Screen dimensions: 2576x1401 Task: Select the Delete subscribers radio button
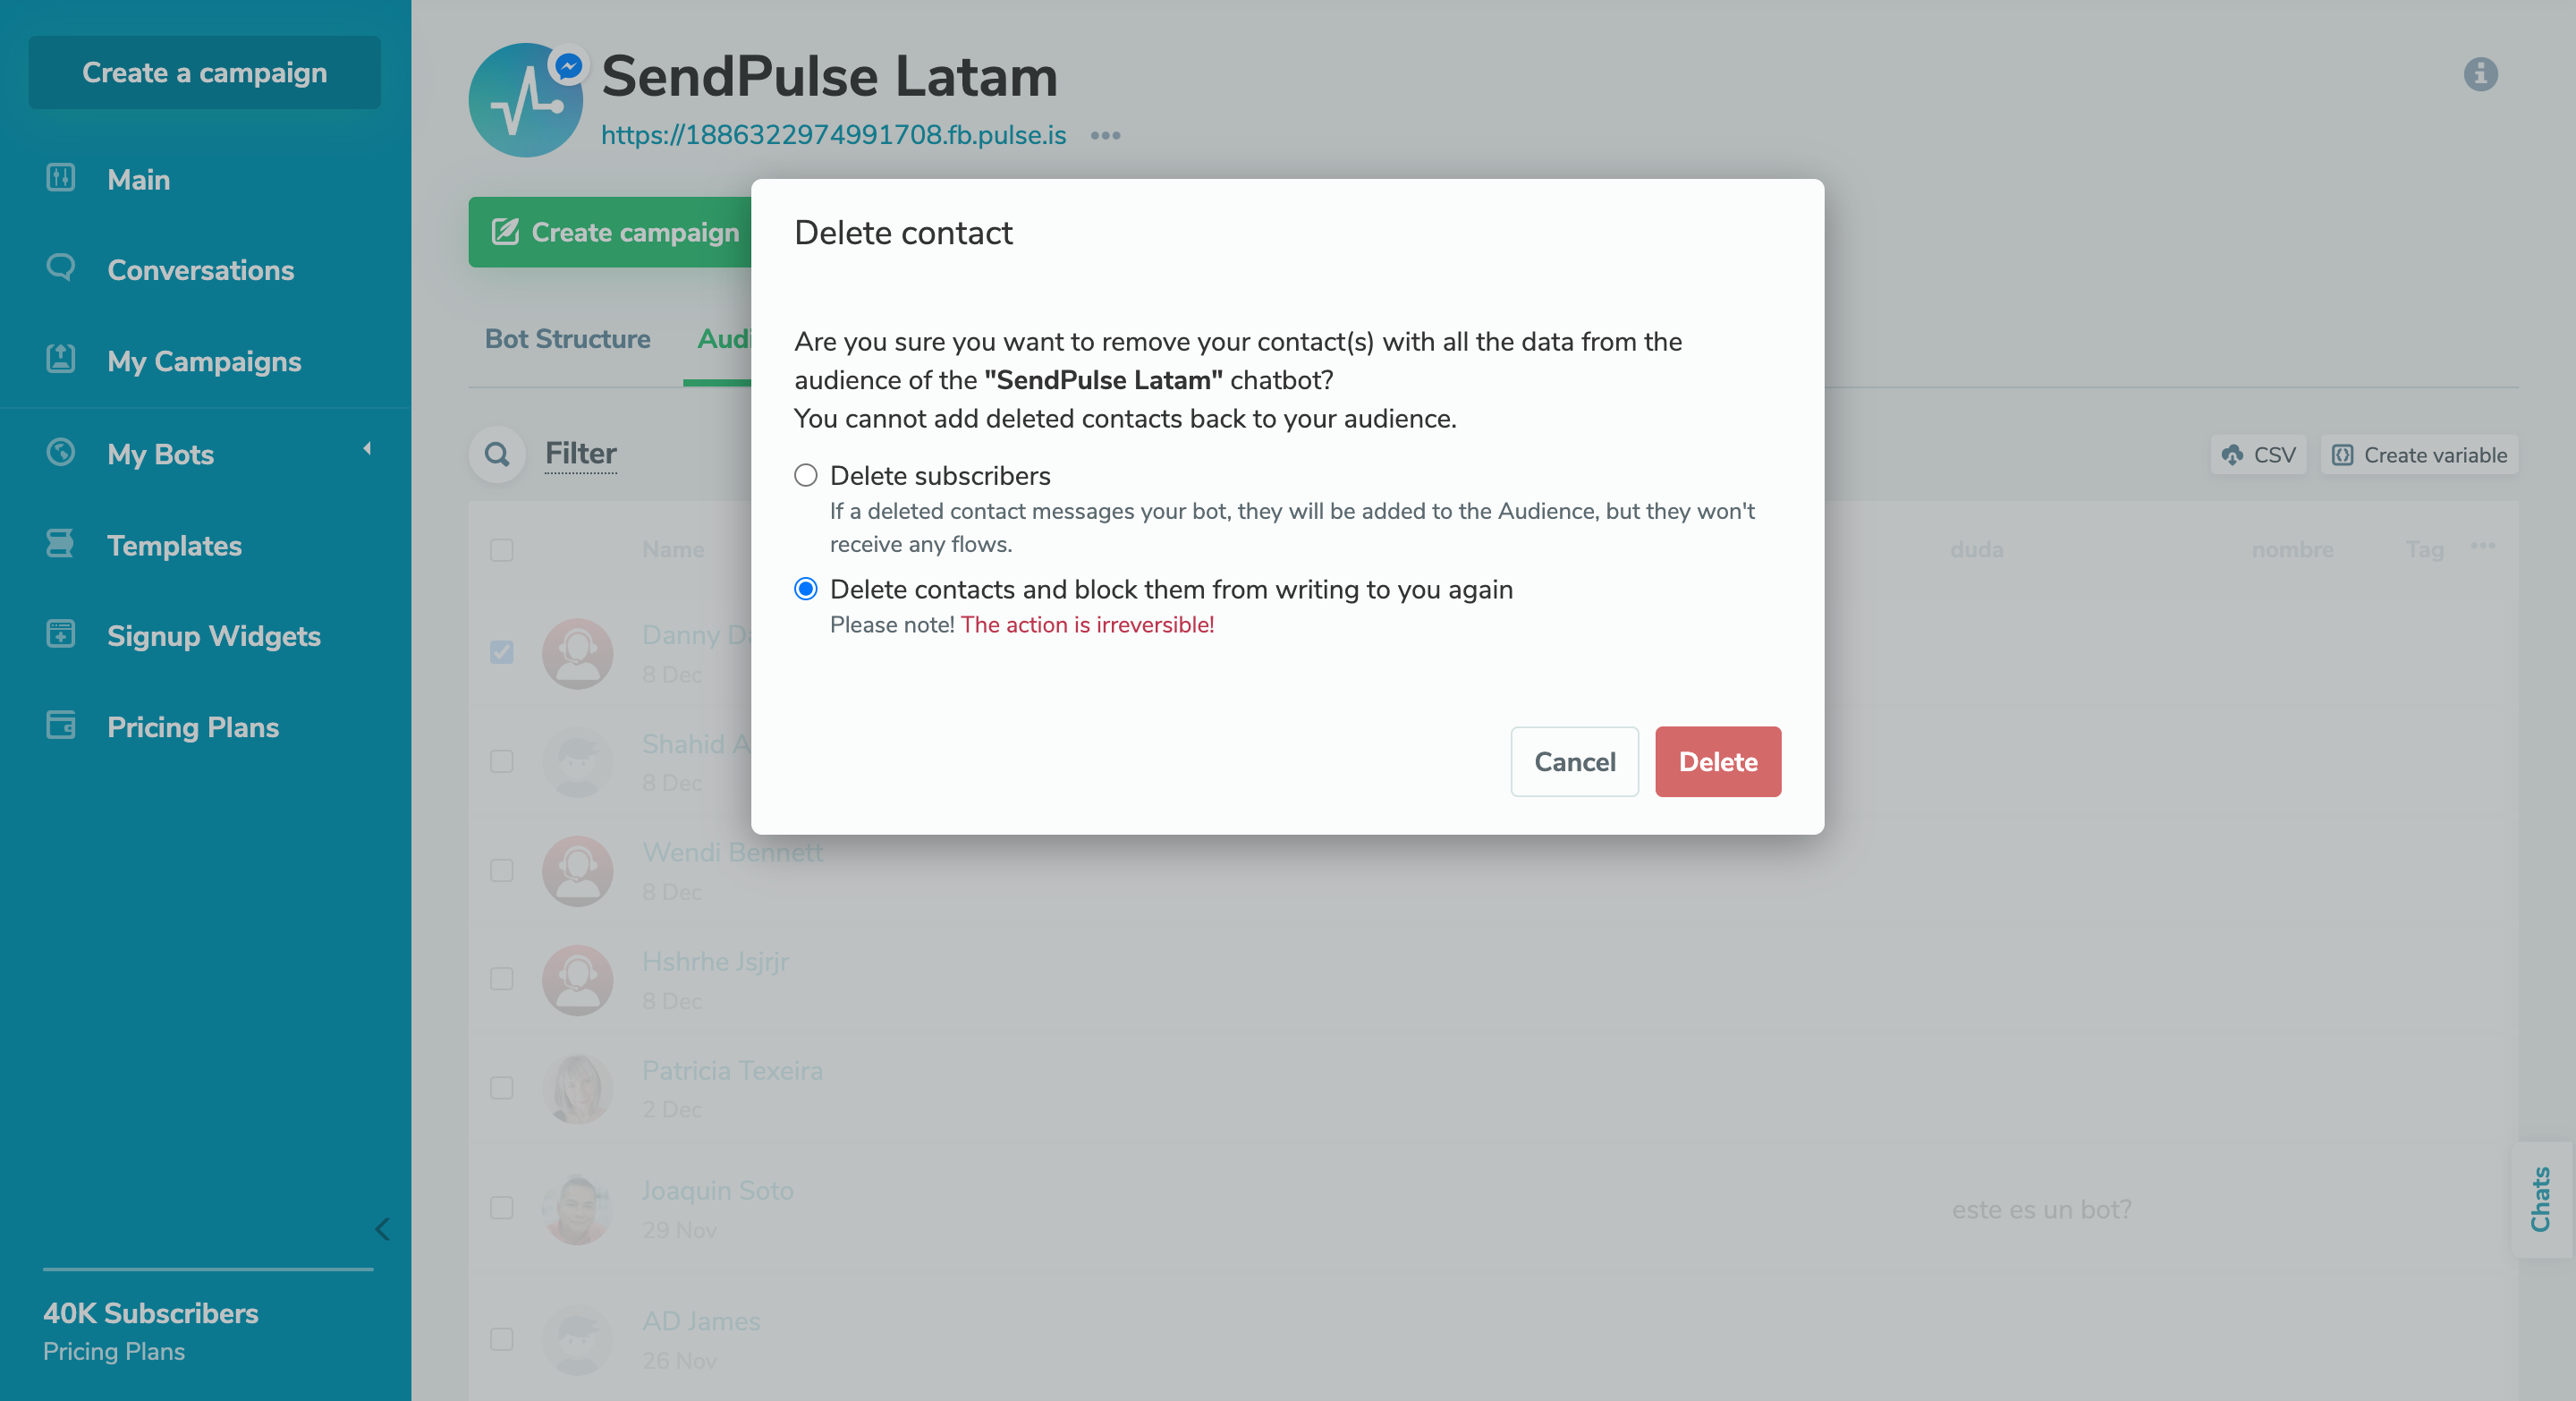click(806, 475)
